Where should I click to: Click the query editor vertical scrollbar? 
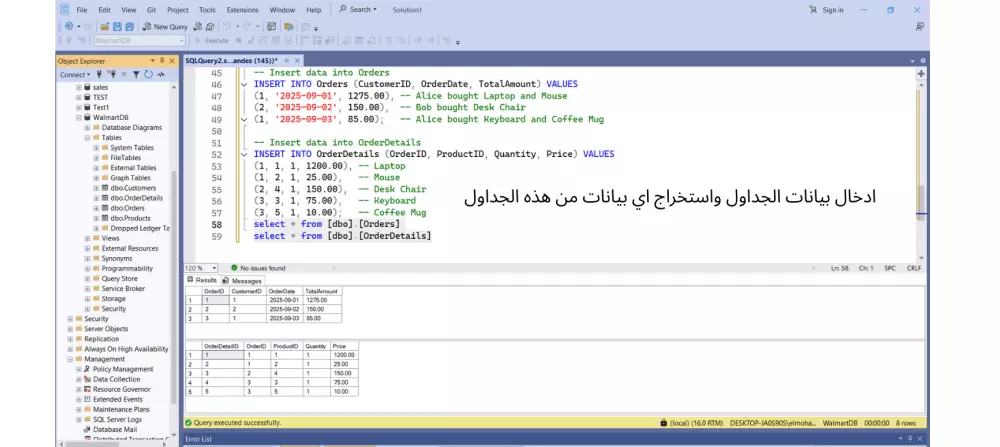[921, 172]
